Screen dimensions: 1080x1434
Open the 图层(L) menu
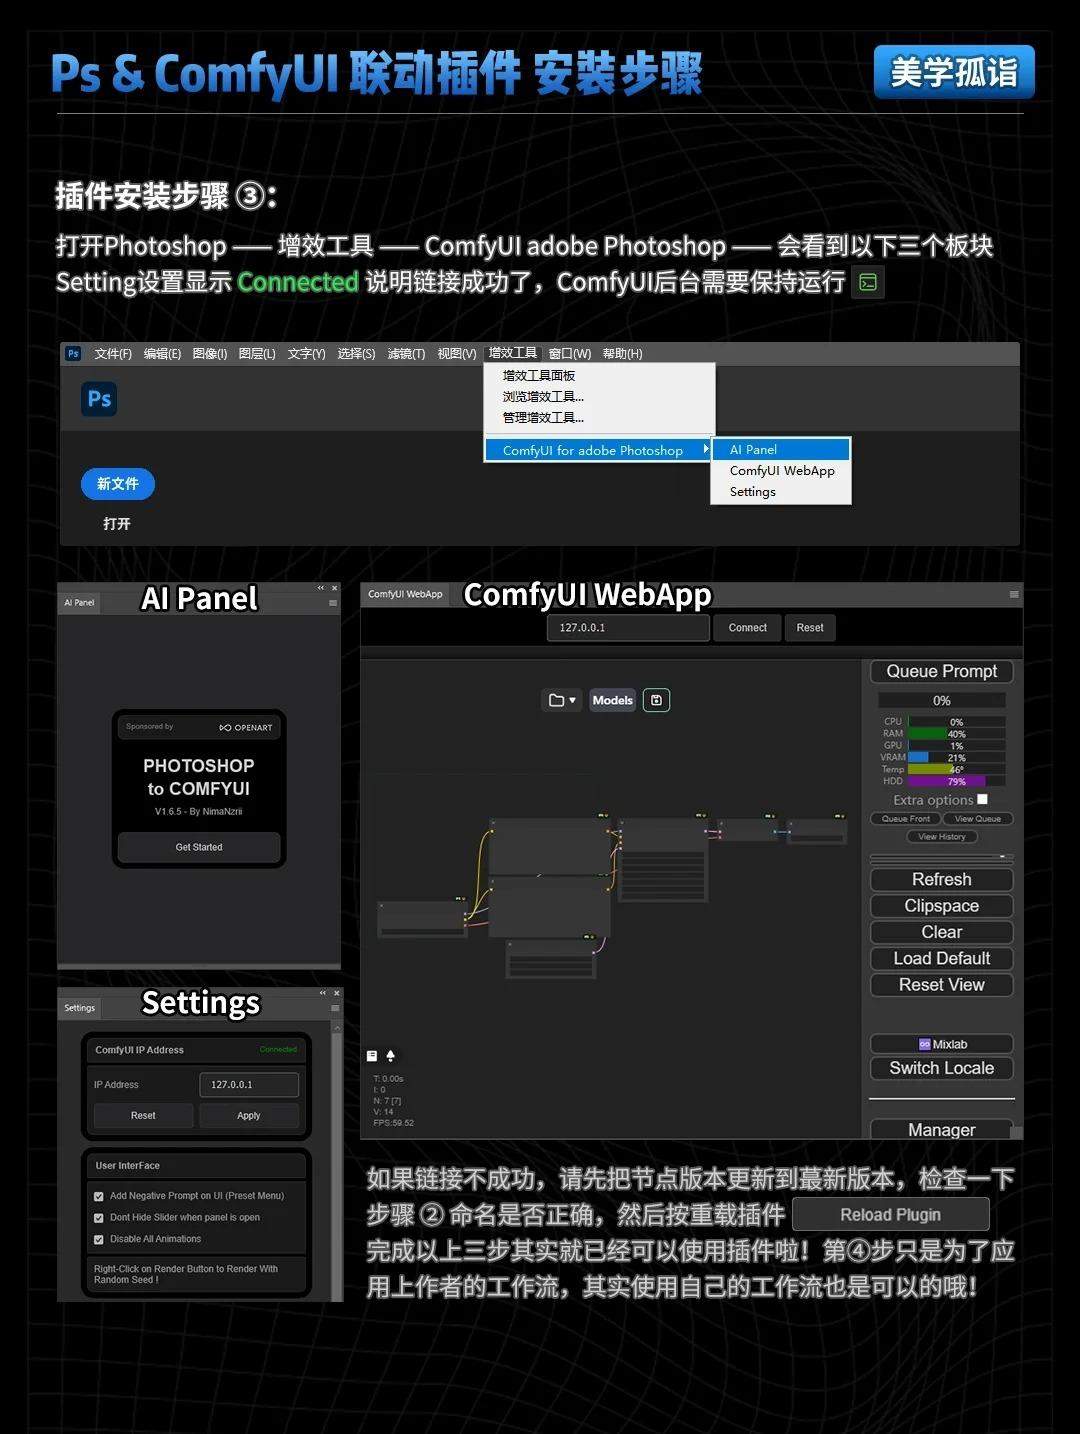(257, 354)
